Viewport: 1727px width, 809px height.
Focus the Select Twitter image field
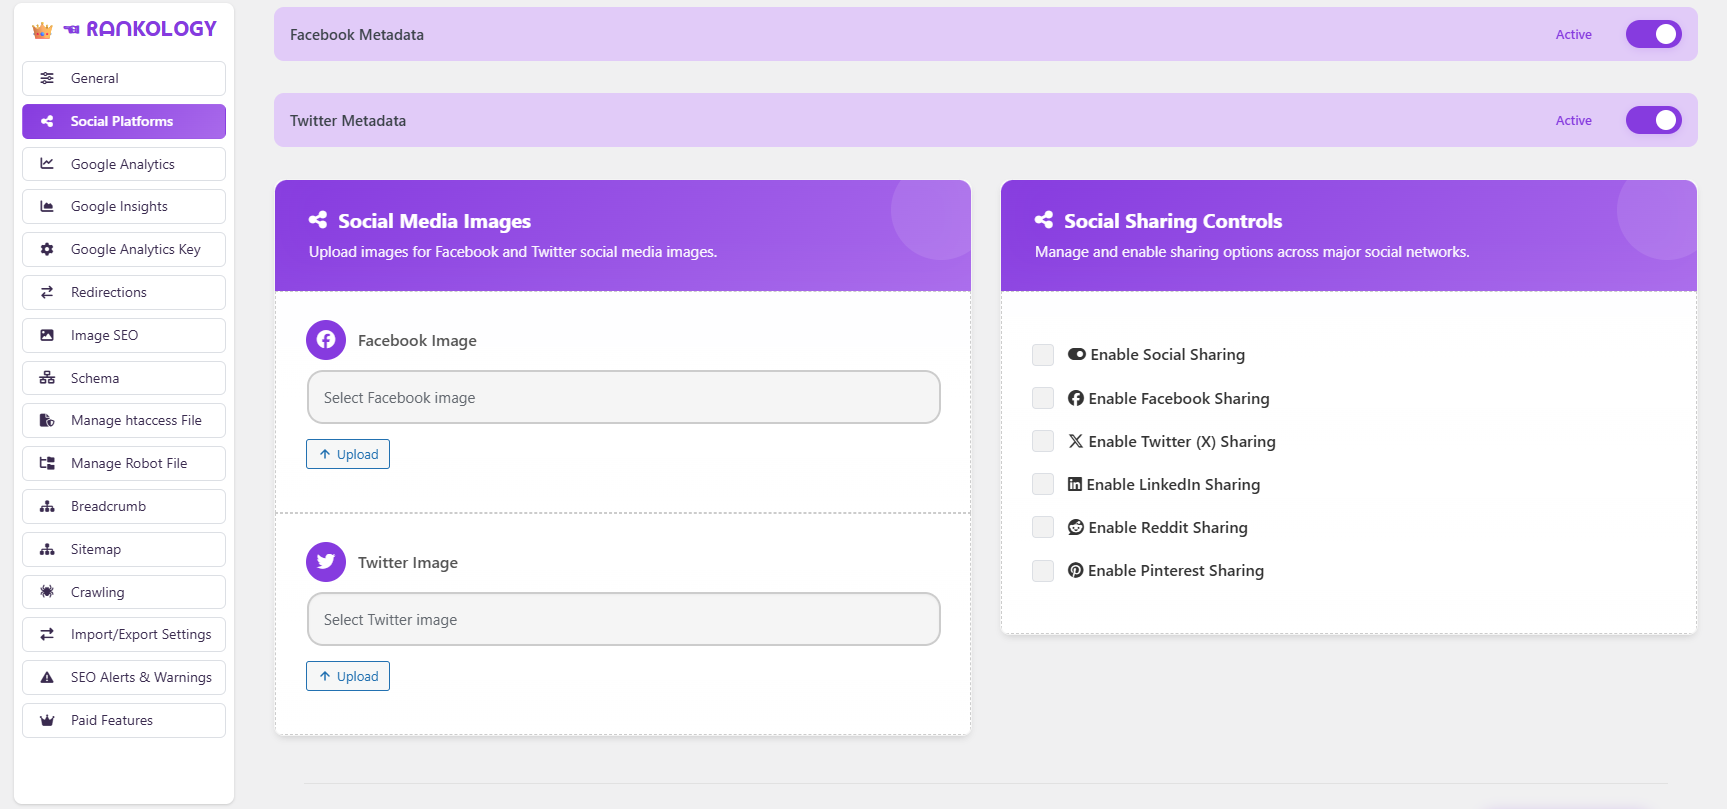click(623, 619)
